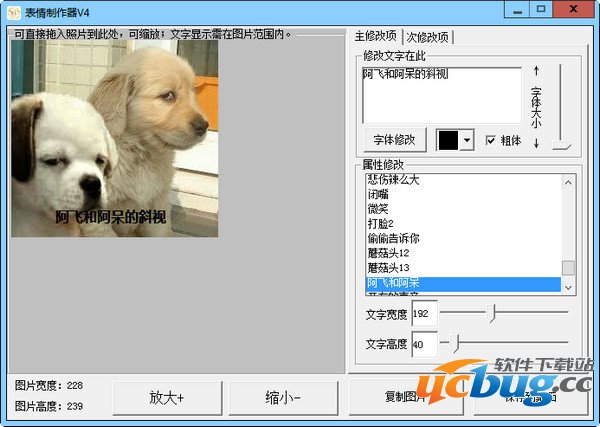
Task: Pick 打脸2 in the template list
Action: click(x=381, y=224)
